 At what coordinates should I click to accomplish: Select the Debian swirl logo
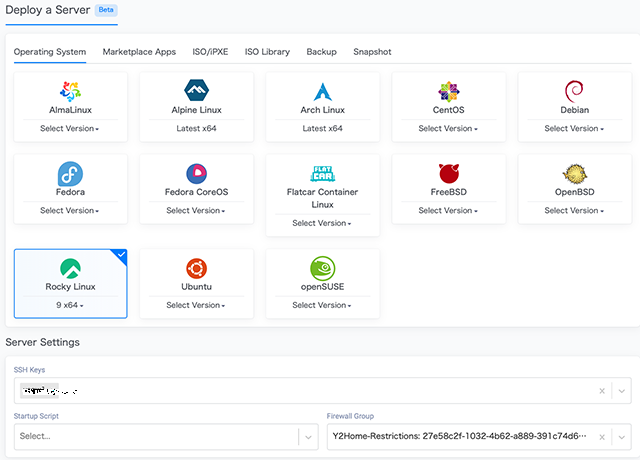point(574,91)
